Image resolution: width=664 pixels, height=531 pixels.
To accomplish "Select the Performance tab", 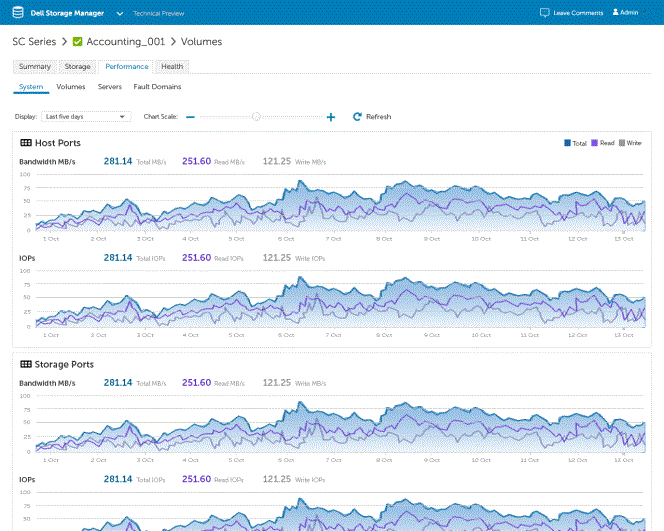I will pos(127,66).
